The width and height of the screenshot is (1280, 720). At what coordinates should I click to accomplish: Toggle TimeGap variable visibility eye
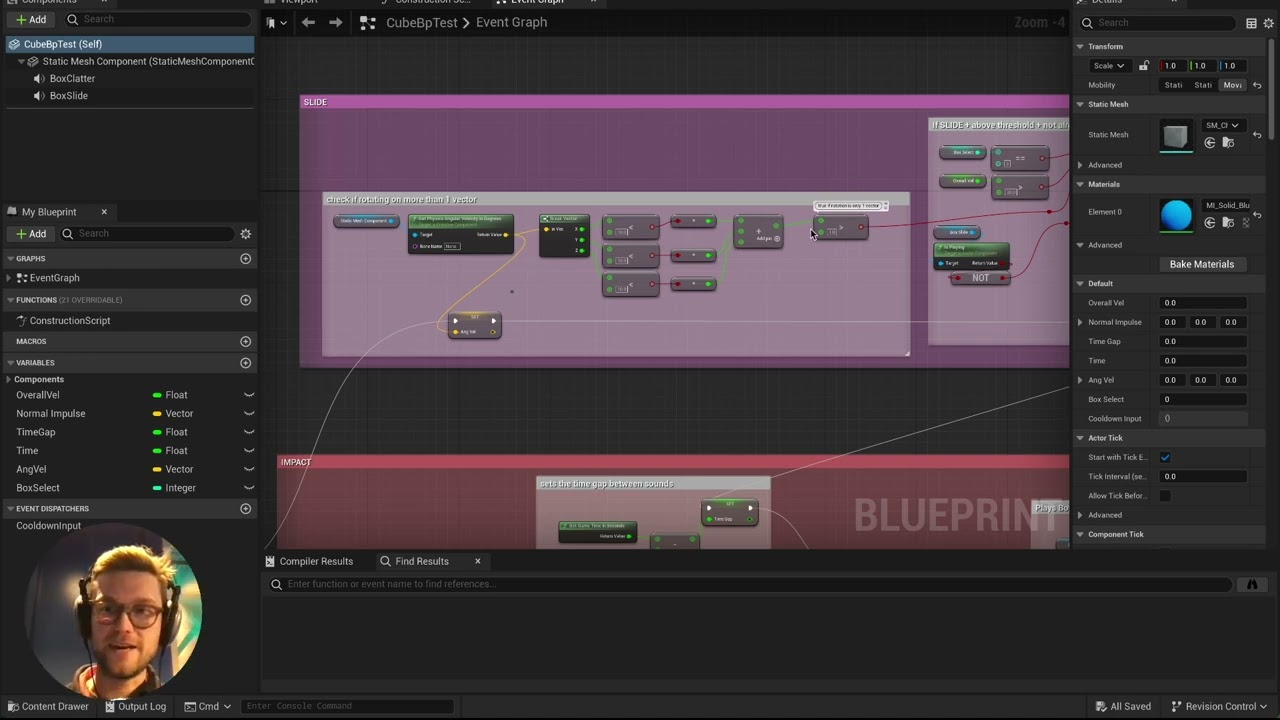(x=248, y=432)
